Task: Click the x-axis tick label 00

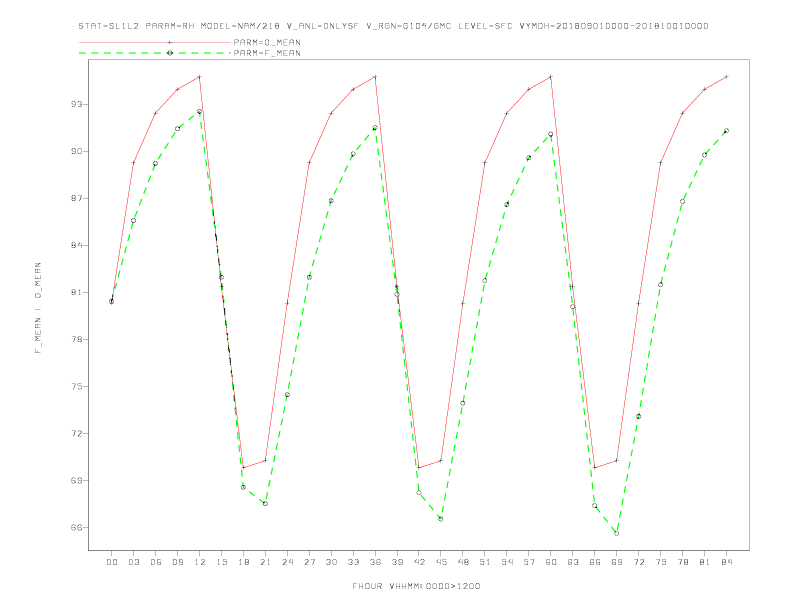Action: (x=112, y=562)
